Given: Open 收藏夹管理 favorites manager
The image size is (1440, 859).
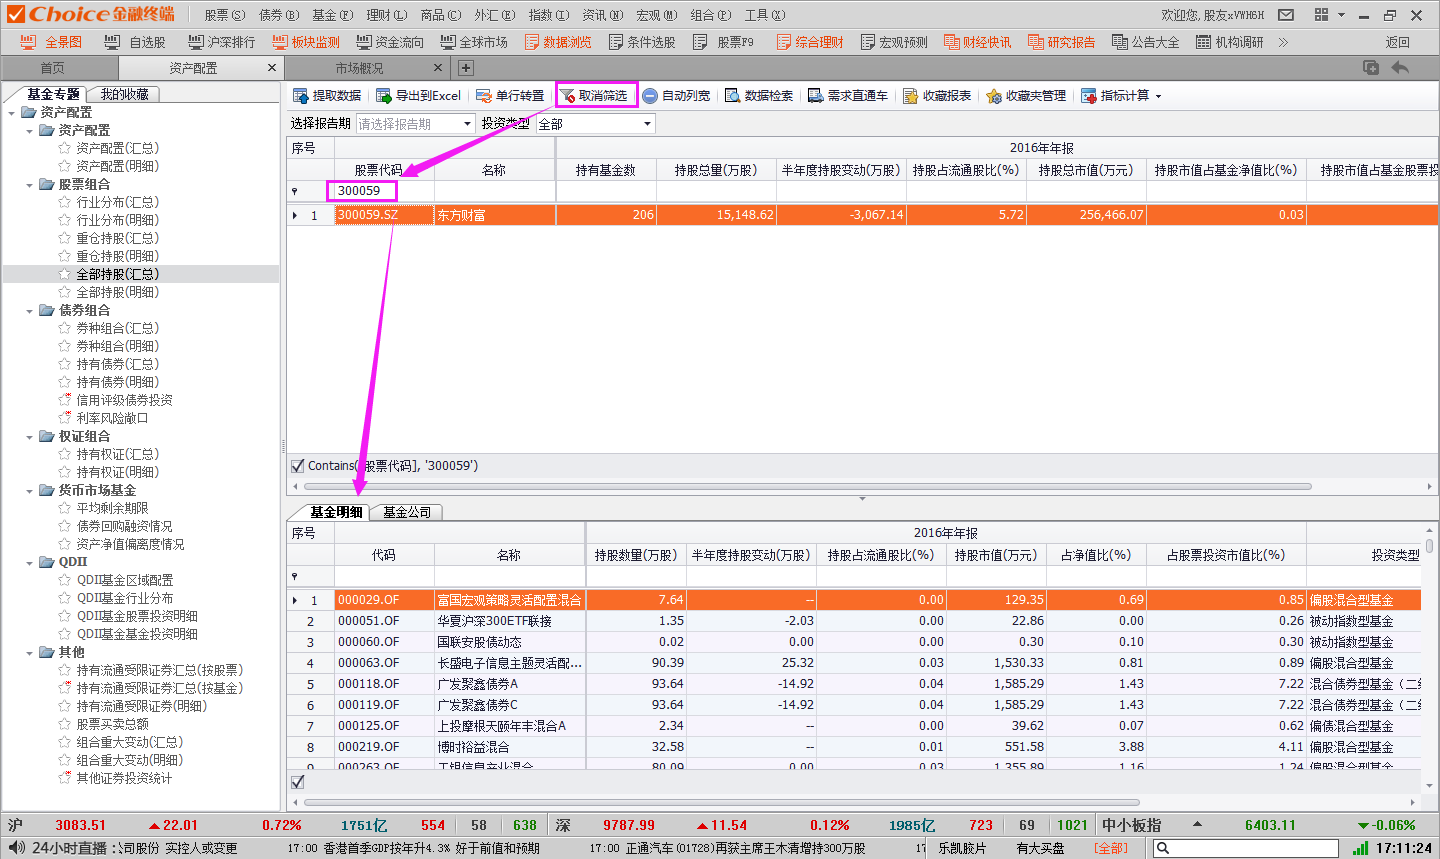Looking at the screenshot, I should [x=994, y=96].
